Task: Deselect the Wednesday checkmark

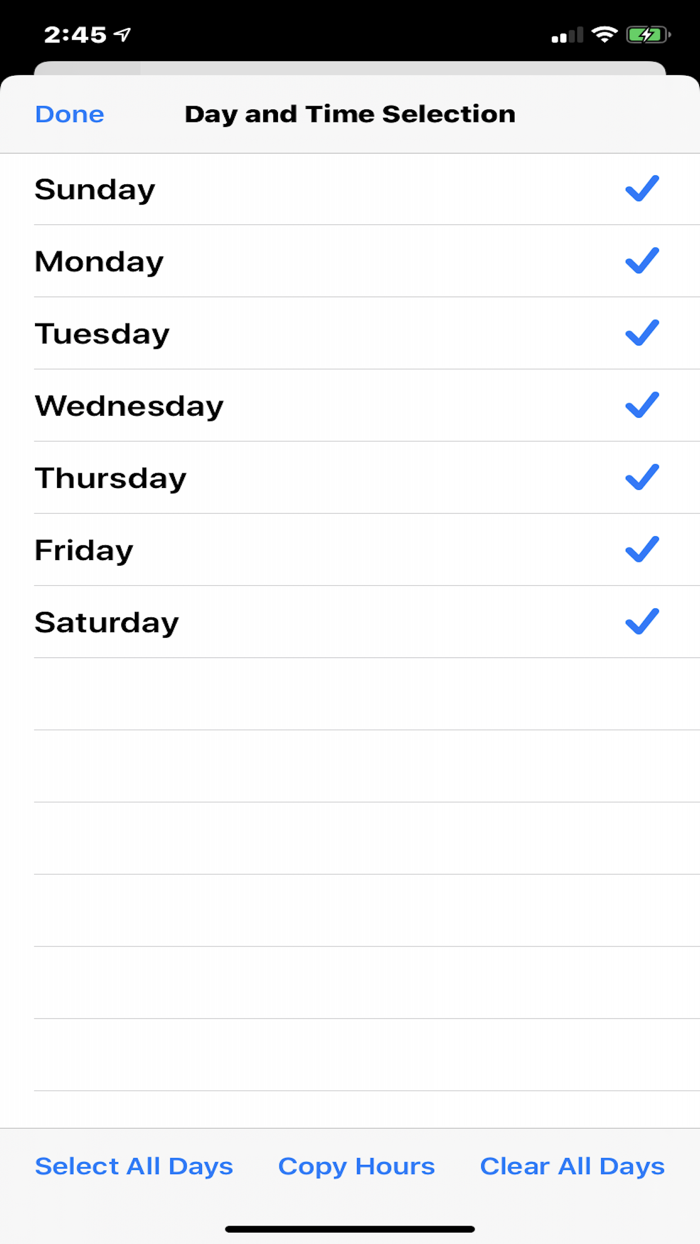Action: [x=641, y=405]
